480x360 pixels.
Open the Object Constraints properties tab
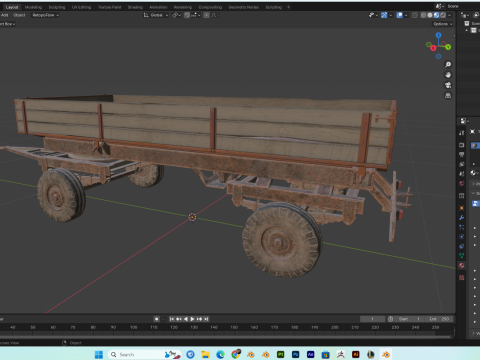click(462, 246)
